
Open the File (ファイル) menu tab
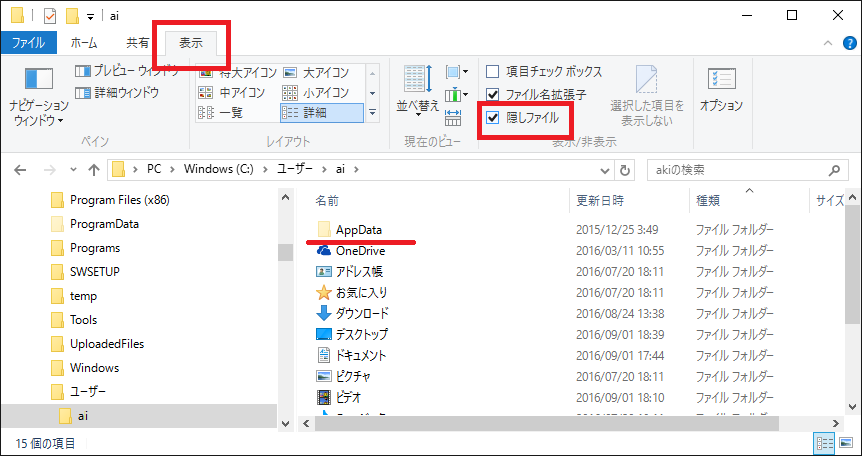click(28, 43)
